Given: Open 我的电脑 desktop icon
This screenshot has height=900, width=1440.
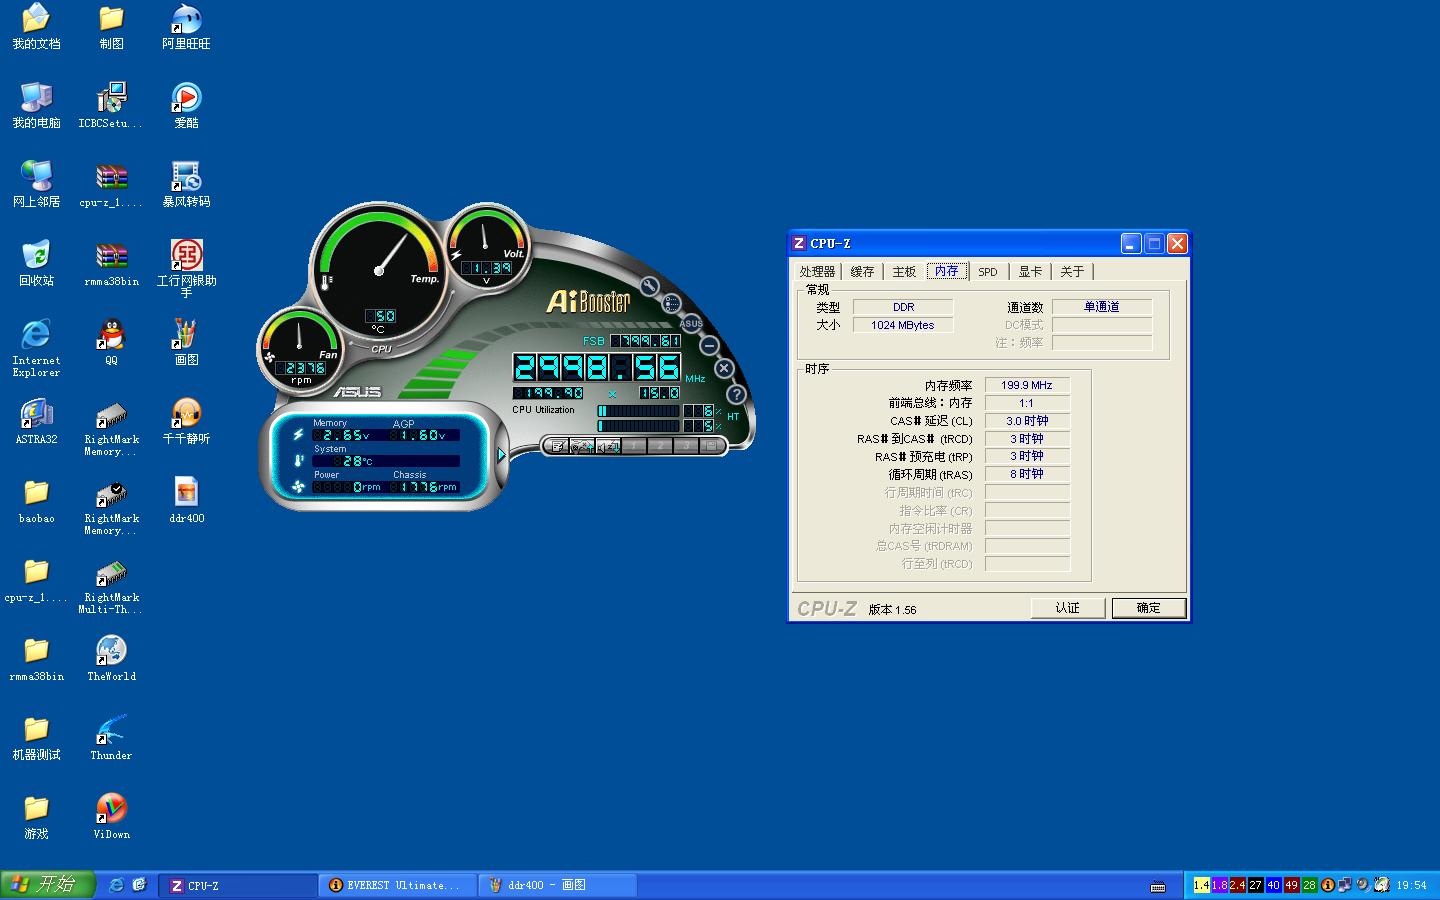Looking at the screenshot, I should [x=36, y=106].
